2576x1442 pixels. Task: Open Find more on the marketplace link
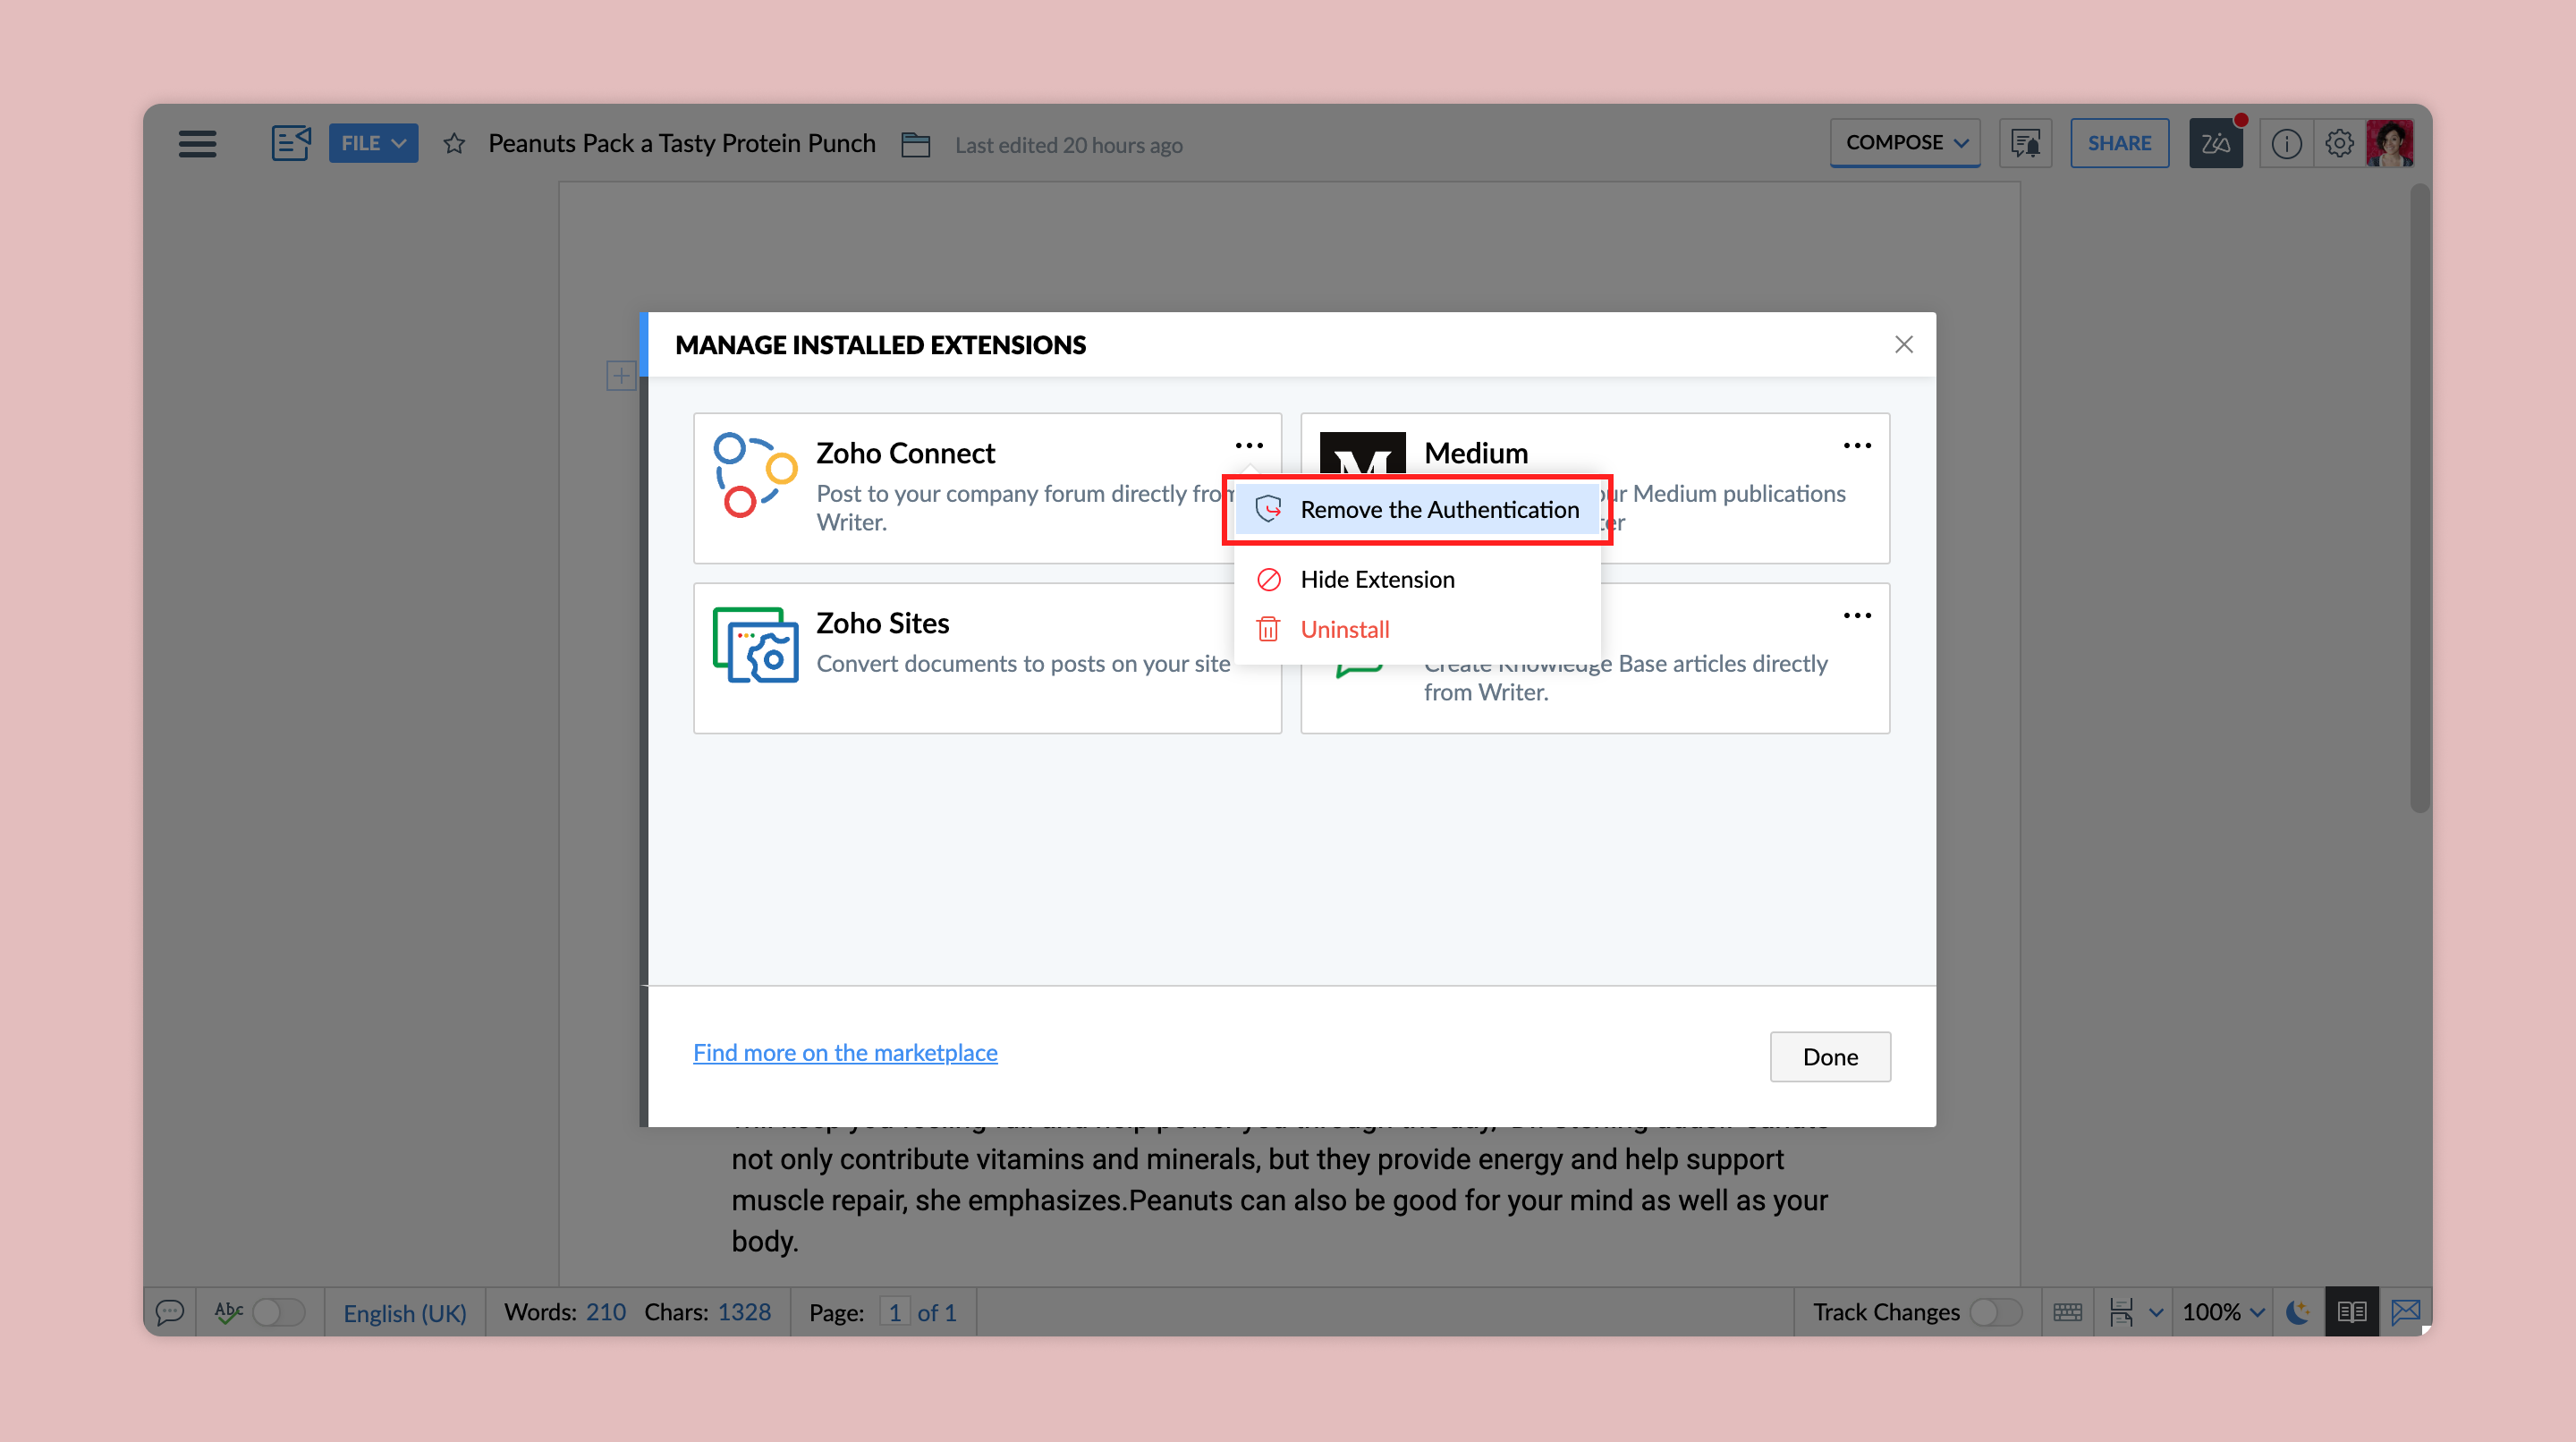(x=845, y=1053)
